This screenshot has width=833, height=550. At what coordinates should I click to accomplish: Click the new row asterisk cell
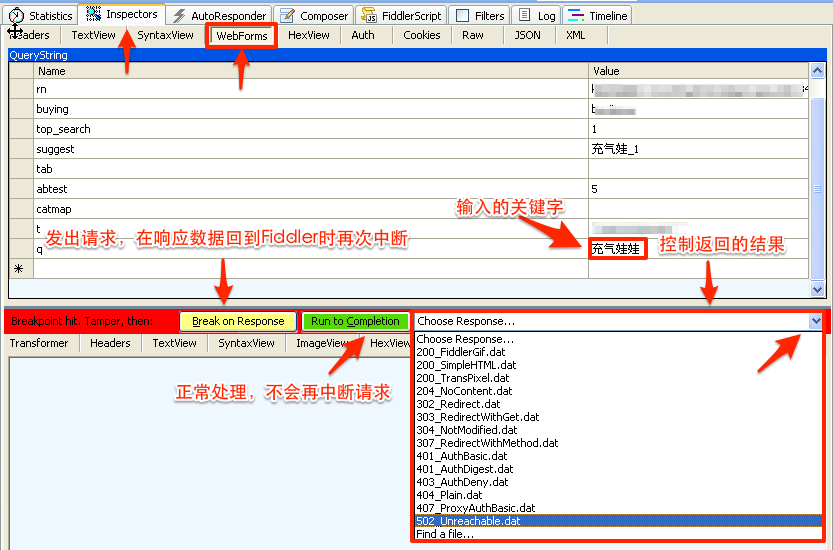(x=22, y=269)
